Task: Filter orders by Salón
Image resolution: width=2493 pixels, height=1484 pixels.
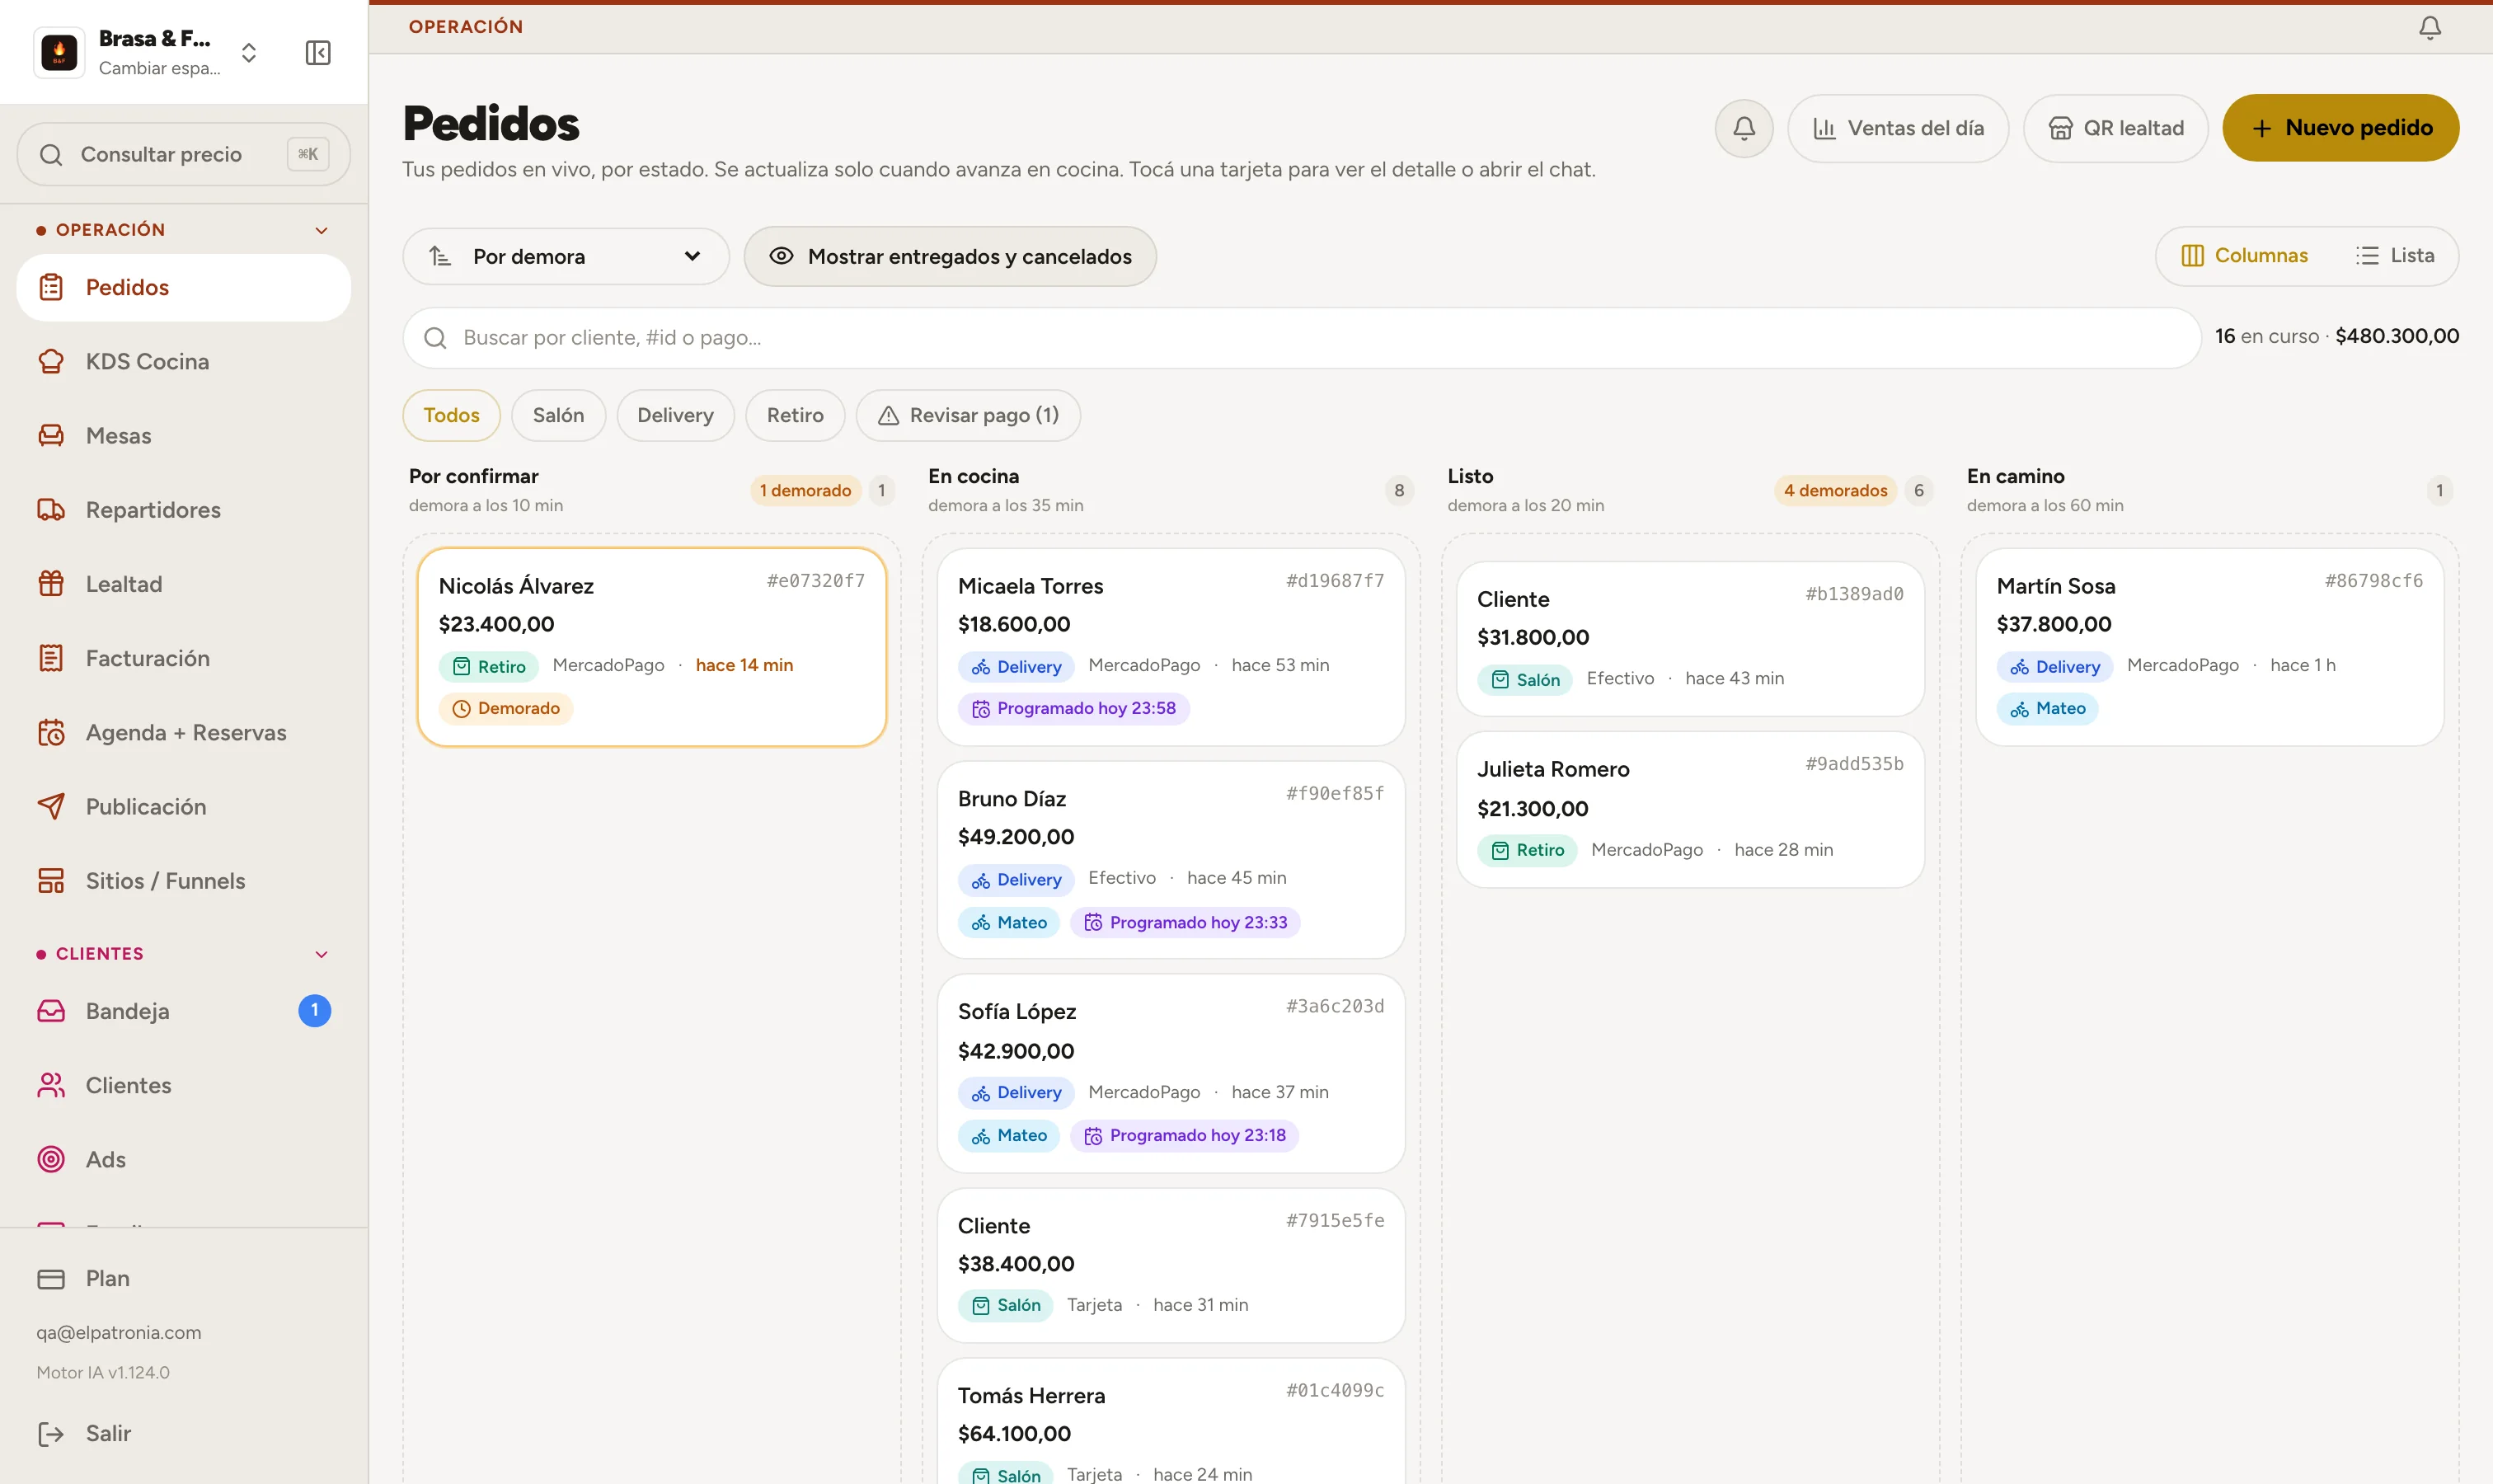Action: pos(558,415)
